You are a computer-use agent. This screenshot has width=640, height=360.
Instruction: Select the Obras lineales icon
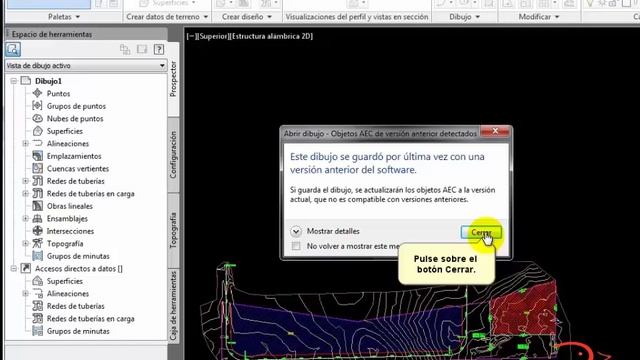pos(38,206)
